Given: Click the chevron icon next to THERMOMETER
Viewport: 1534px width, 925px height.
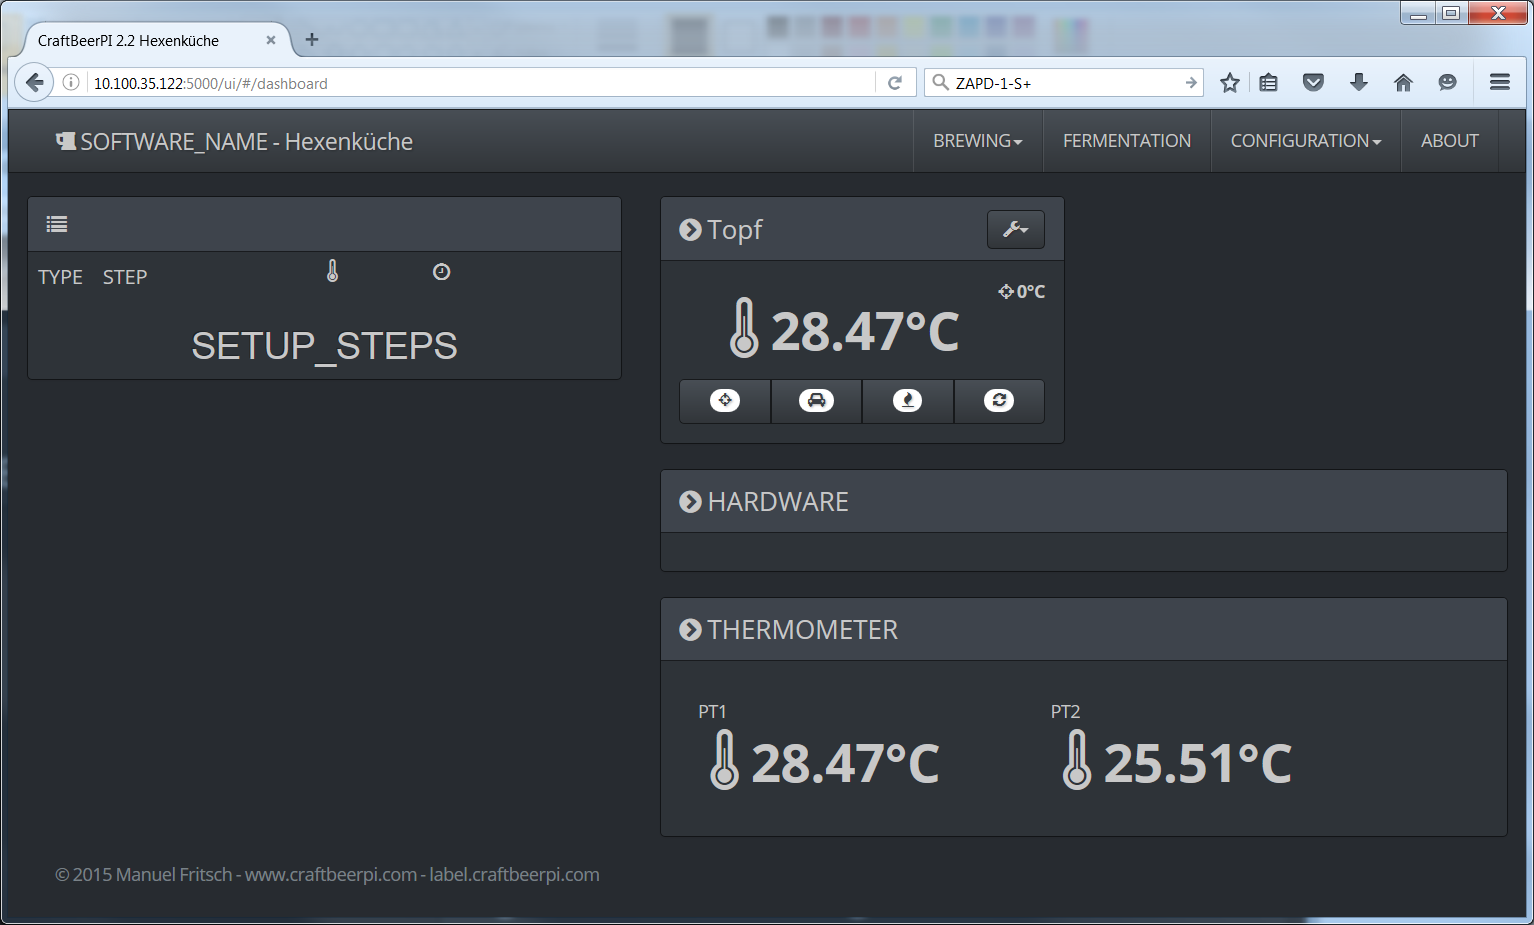Looking at the screenshot, I should 690,630.
